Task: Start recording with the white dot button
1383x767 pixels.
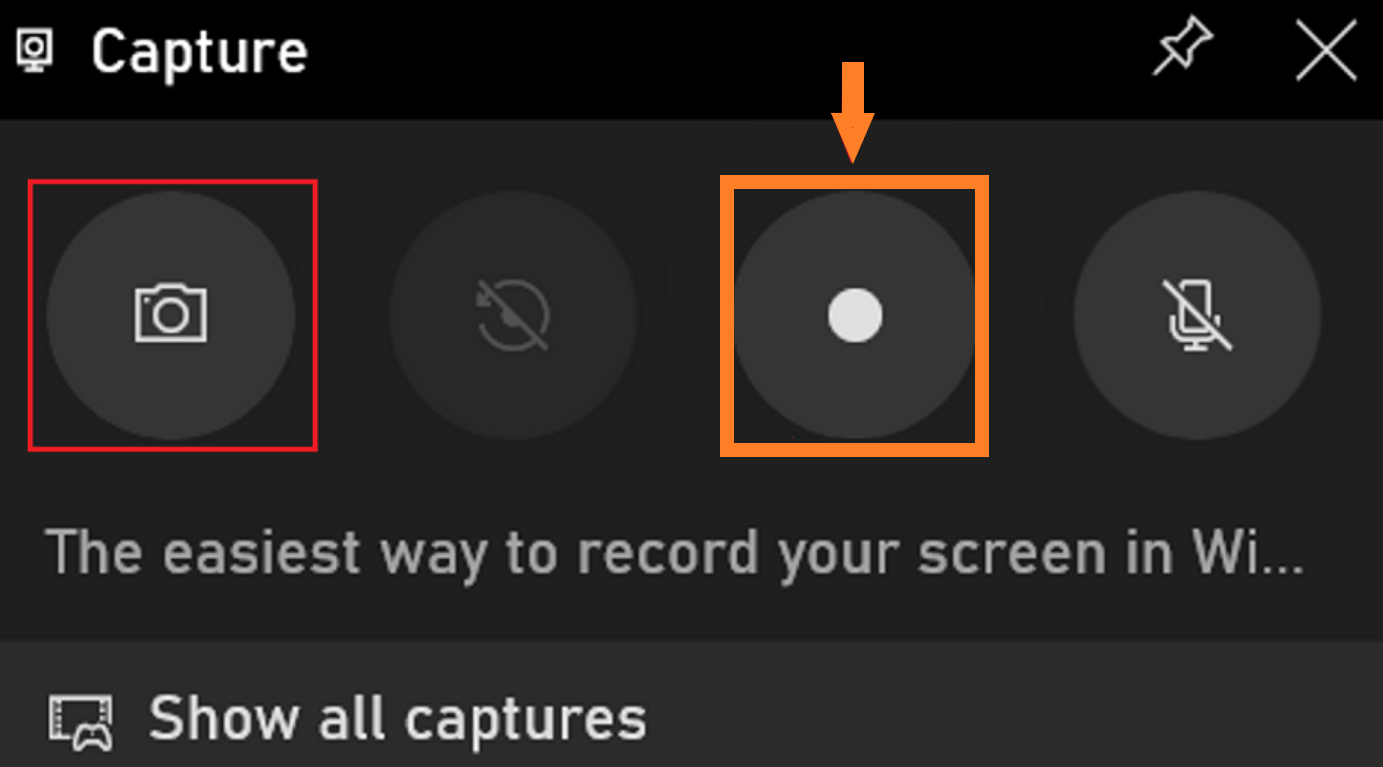Action: point(855,315)
